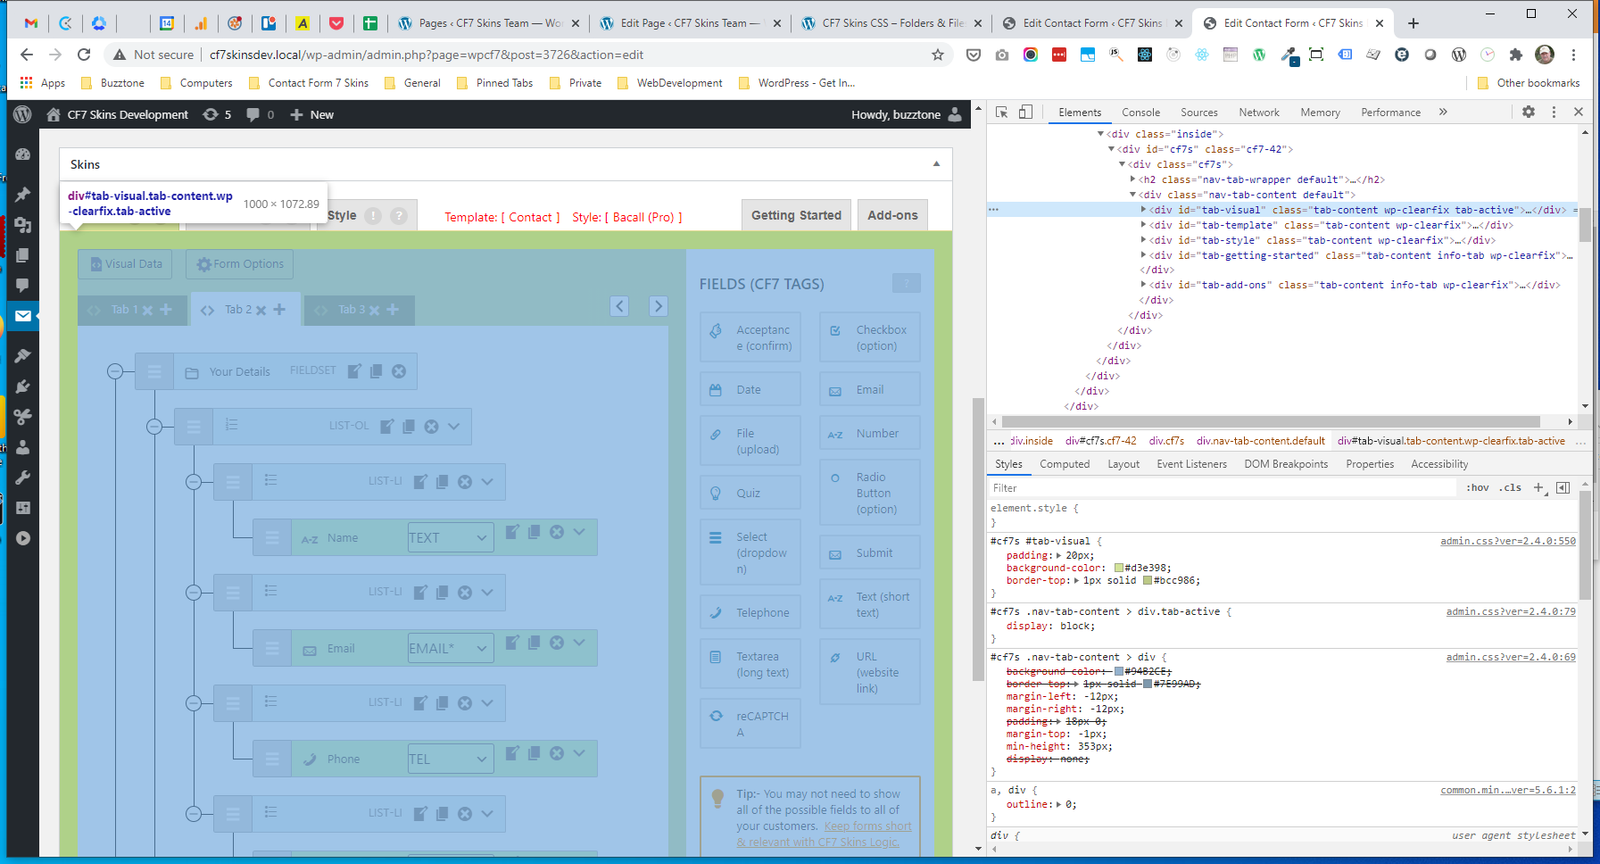The image size is (1600, 864).
Task: Add the Telephone field tag
Action: pos(750,612)
